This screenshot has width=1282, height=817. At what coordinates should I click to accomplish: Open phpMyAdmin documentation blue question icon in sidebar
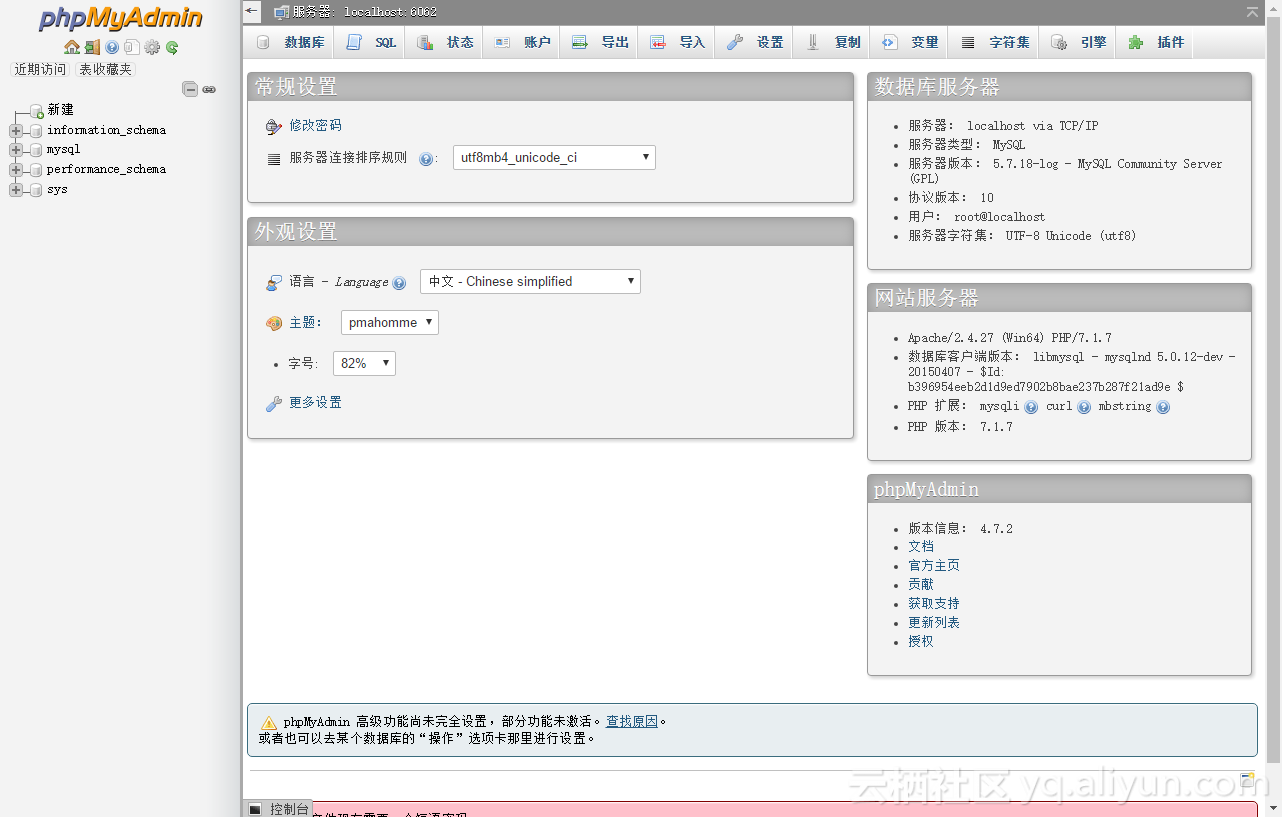coord(112,47)
